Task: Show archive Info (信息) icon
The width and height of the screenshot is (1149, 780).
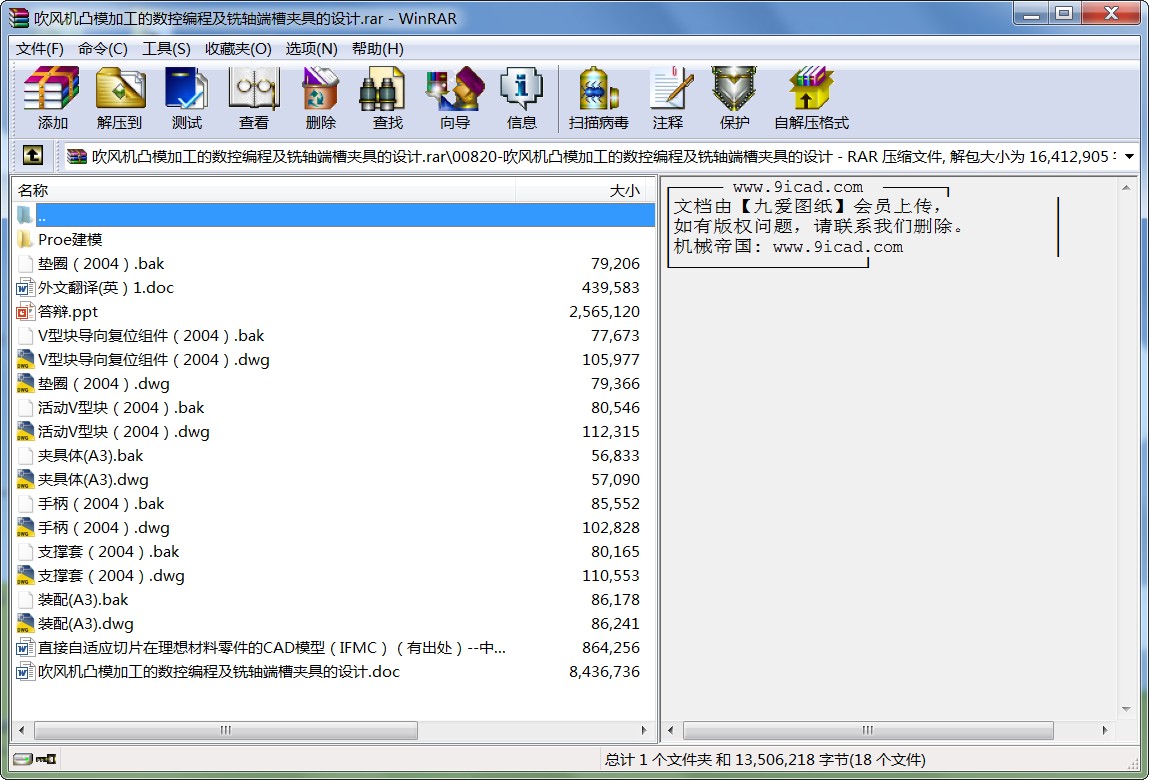Action: 521,98
